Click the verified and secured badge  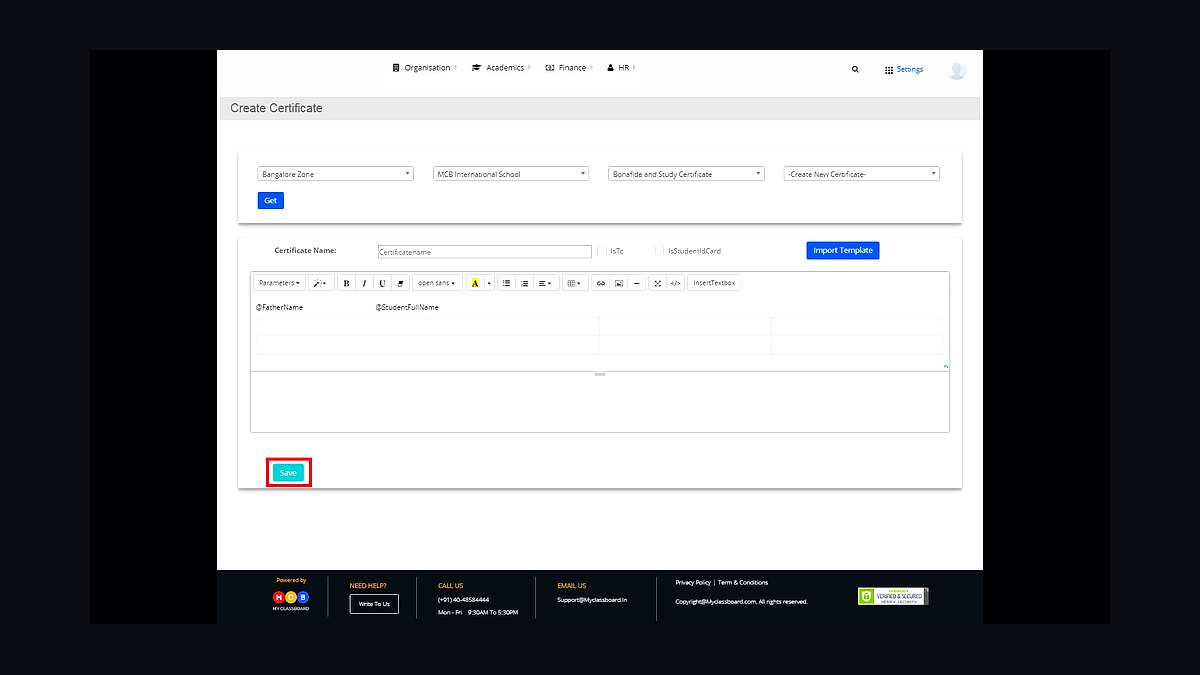coord(893,596)
